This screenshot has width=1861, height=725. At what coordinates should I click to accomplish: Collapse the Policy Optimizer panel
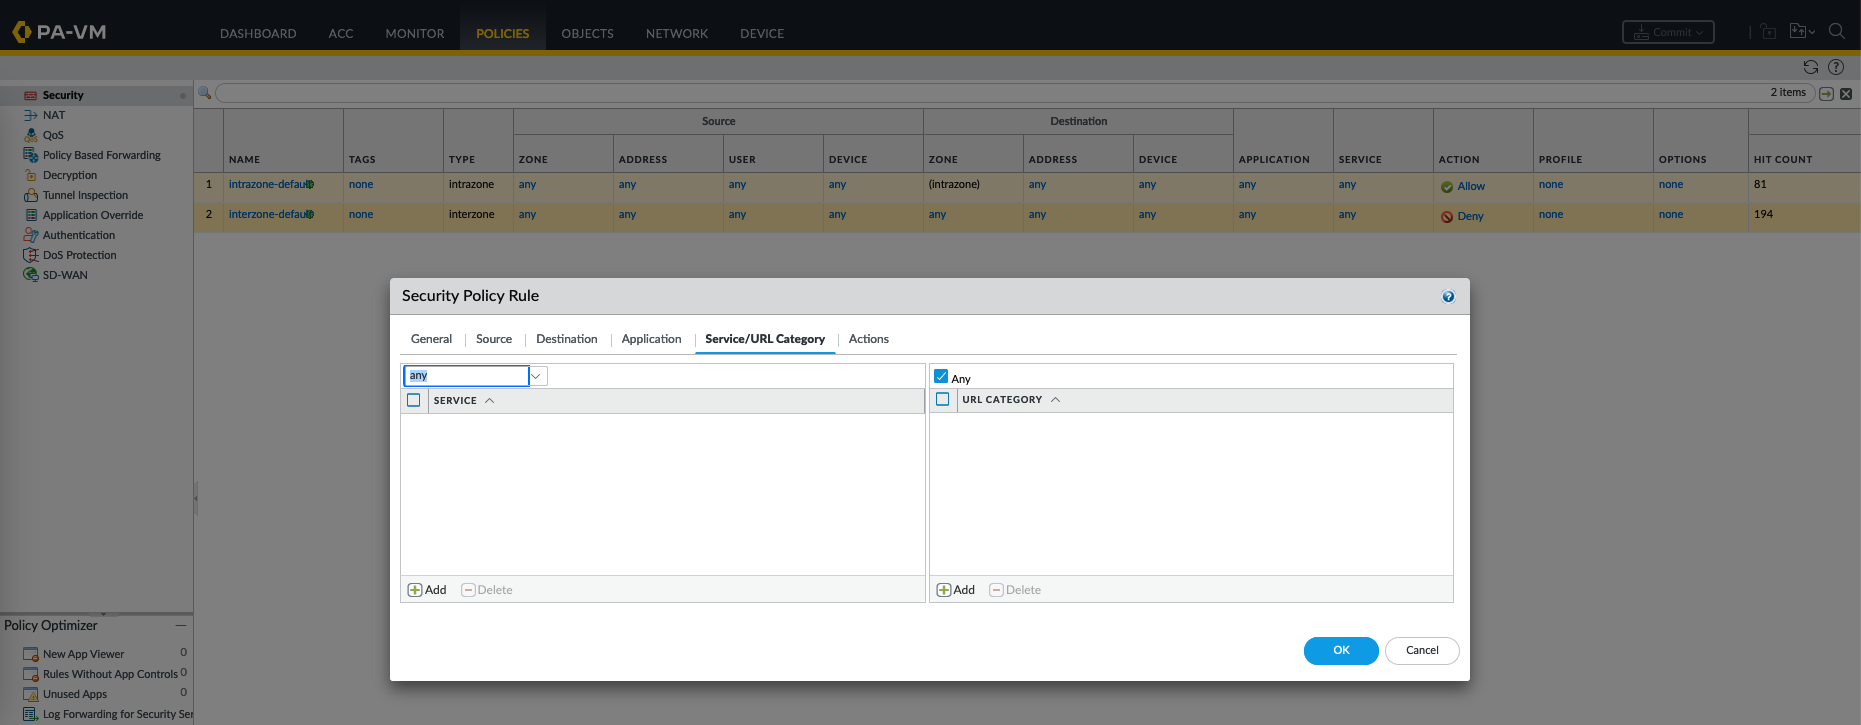click(x=181, y=625)
